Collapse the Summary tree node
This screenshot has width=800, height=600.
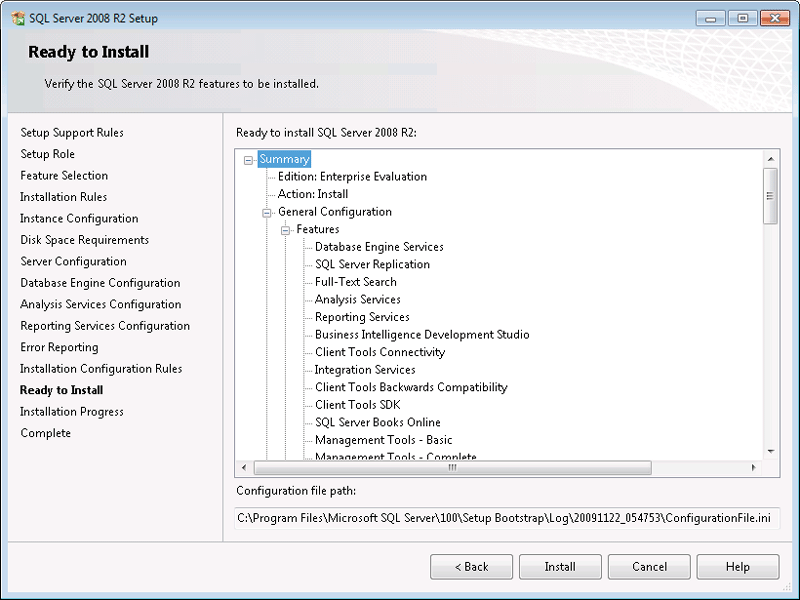pyautogui.click(x=248, y=160)
